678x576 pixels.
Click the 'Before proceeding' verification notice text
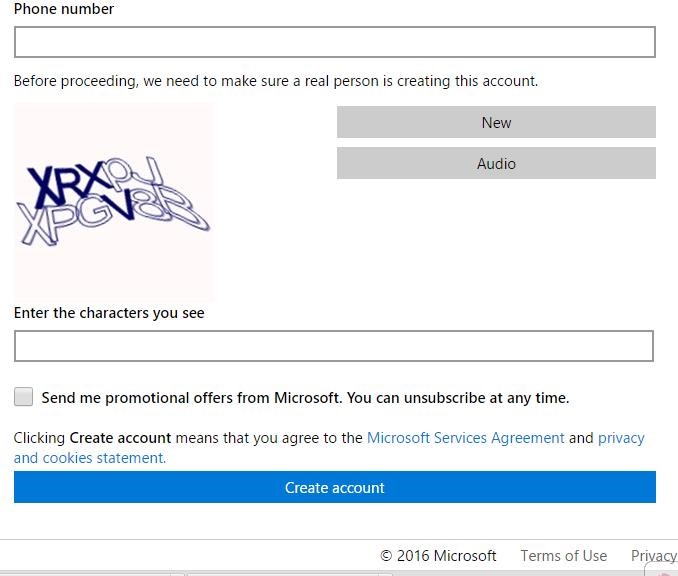[x=276, y=81]
